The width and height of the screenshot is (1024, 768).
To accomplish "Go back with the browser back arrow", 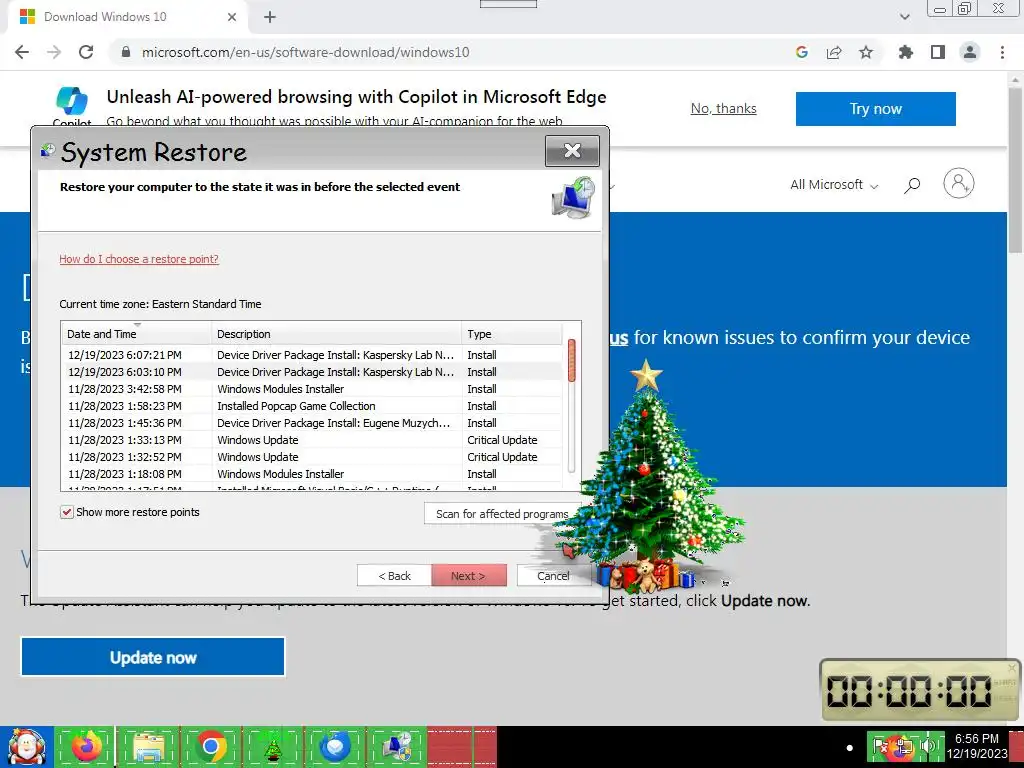I will pos(22,52).
